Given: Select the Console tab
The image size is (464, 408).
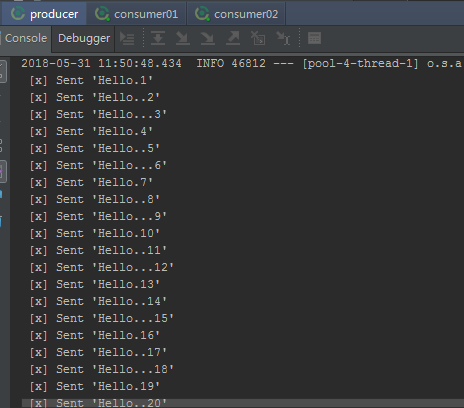Looking at the screenshot, I should pos(26,38).
